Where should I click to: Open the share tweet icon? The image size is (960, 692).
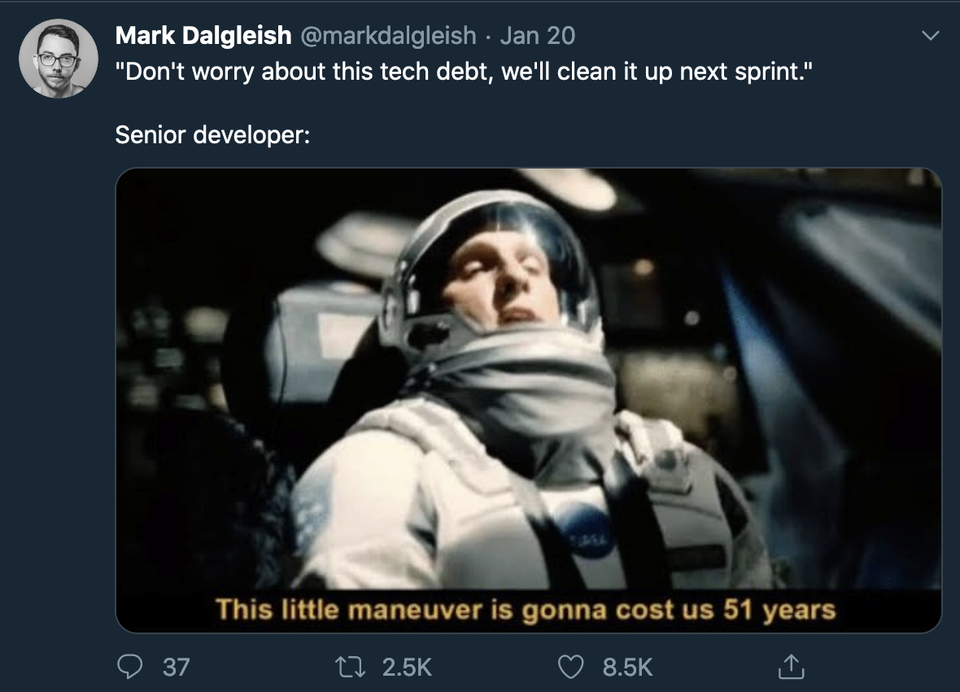coord(790,666)
